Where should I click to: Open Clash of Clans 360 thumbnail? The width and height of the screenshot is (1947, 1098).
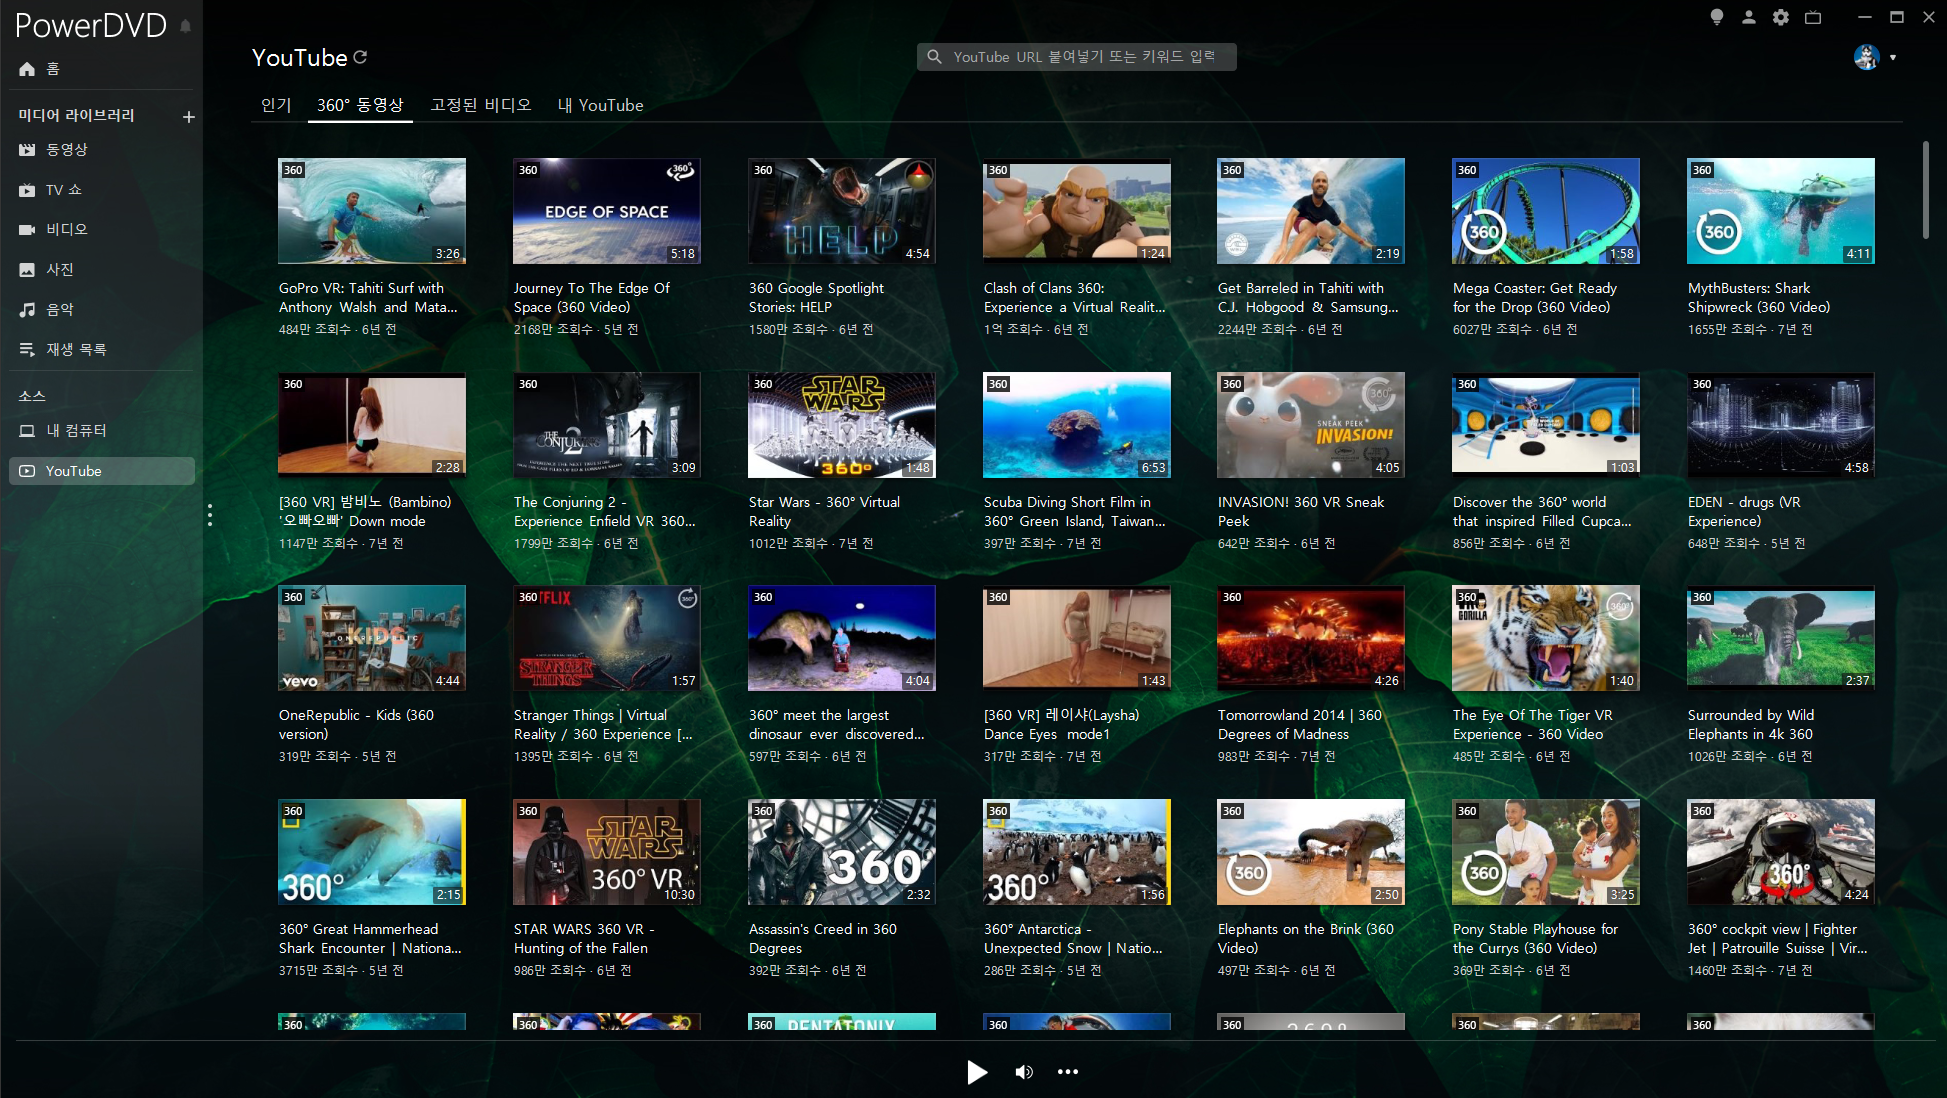point(1077,211)
